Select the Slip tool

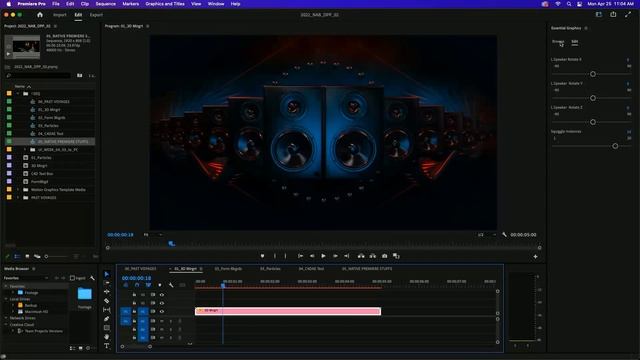pos(107,310)
